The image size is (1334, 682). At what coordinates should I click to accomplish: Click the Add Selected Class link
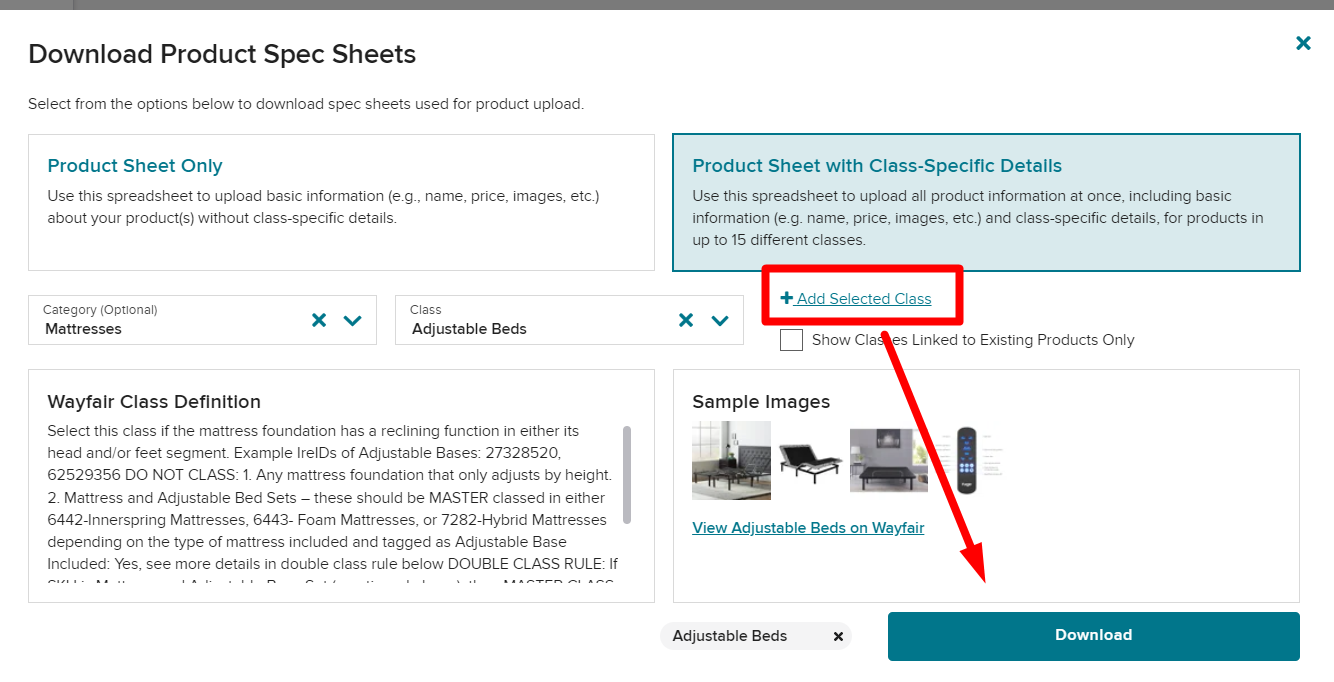[x=864, y=299]
